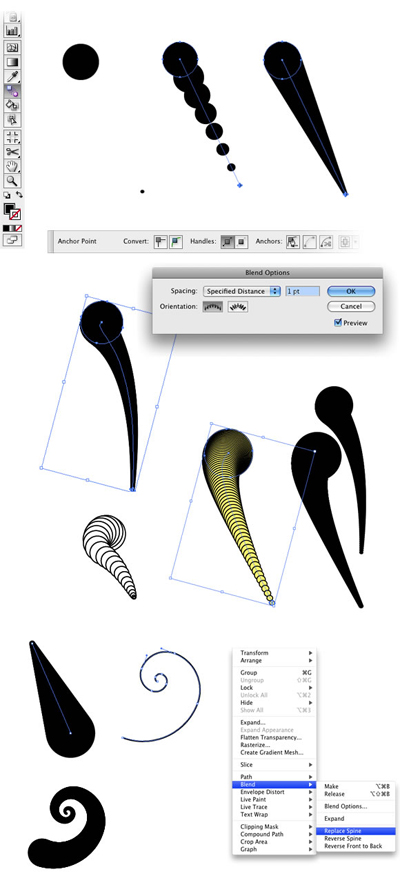400x876 pixels.
Task: Show handles for multiple selected anchor points
Action: point(228,241)
